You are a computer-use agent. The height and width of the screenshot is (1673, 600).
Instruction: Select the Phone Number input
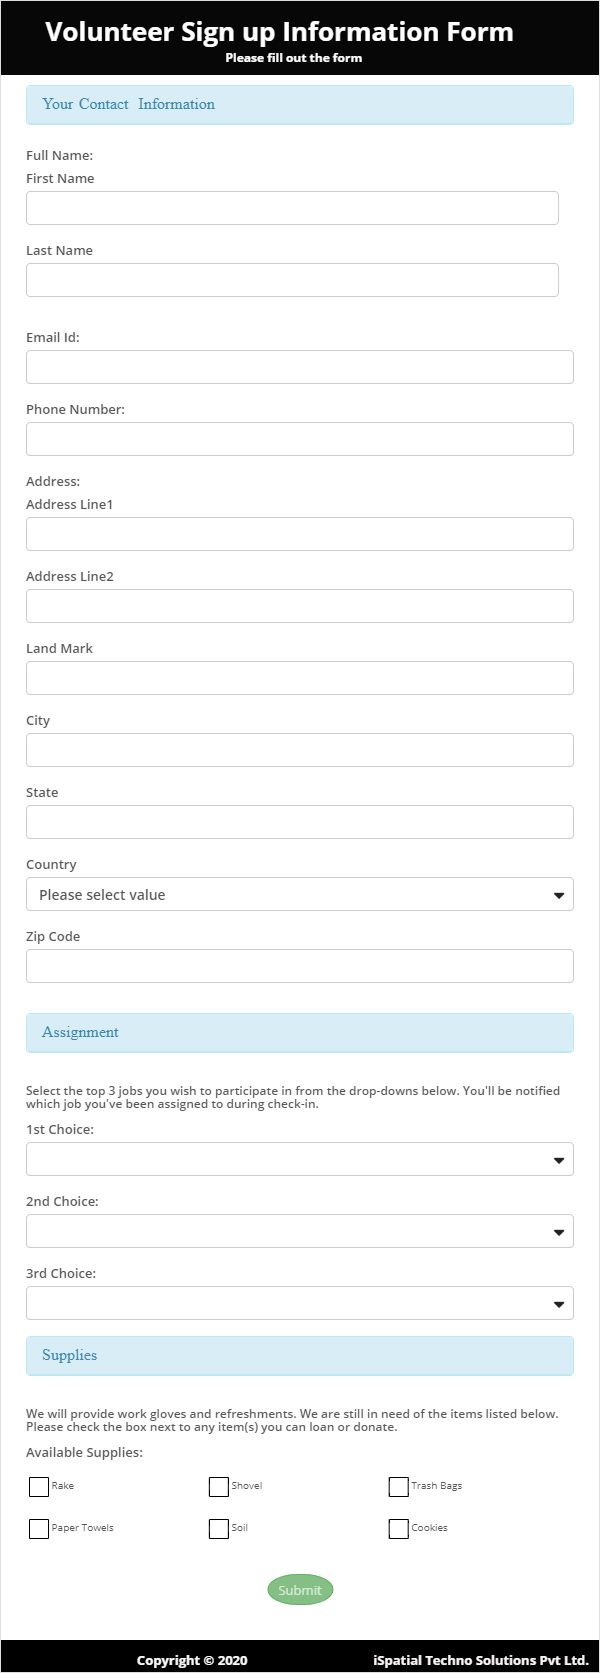[300, 439]
